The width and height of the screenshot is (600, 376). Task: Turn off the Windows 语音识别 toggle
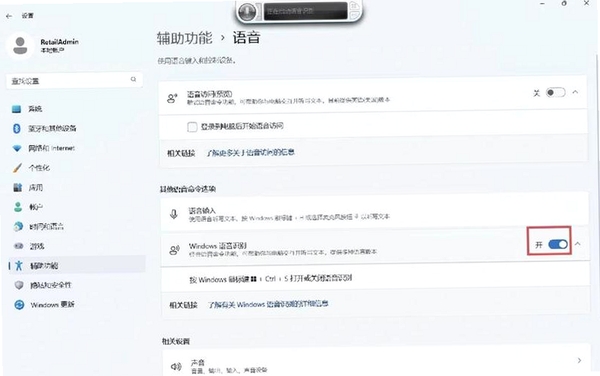tap(558, 244)
